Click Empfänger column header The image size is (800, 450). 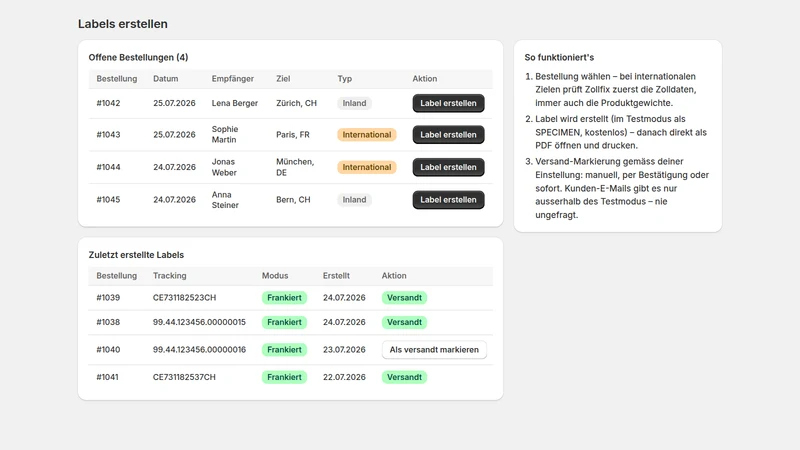(x=233, y=79)
